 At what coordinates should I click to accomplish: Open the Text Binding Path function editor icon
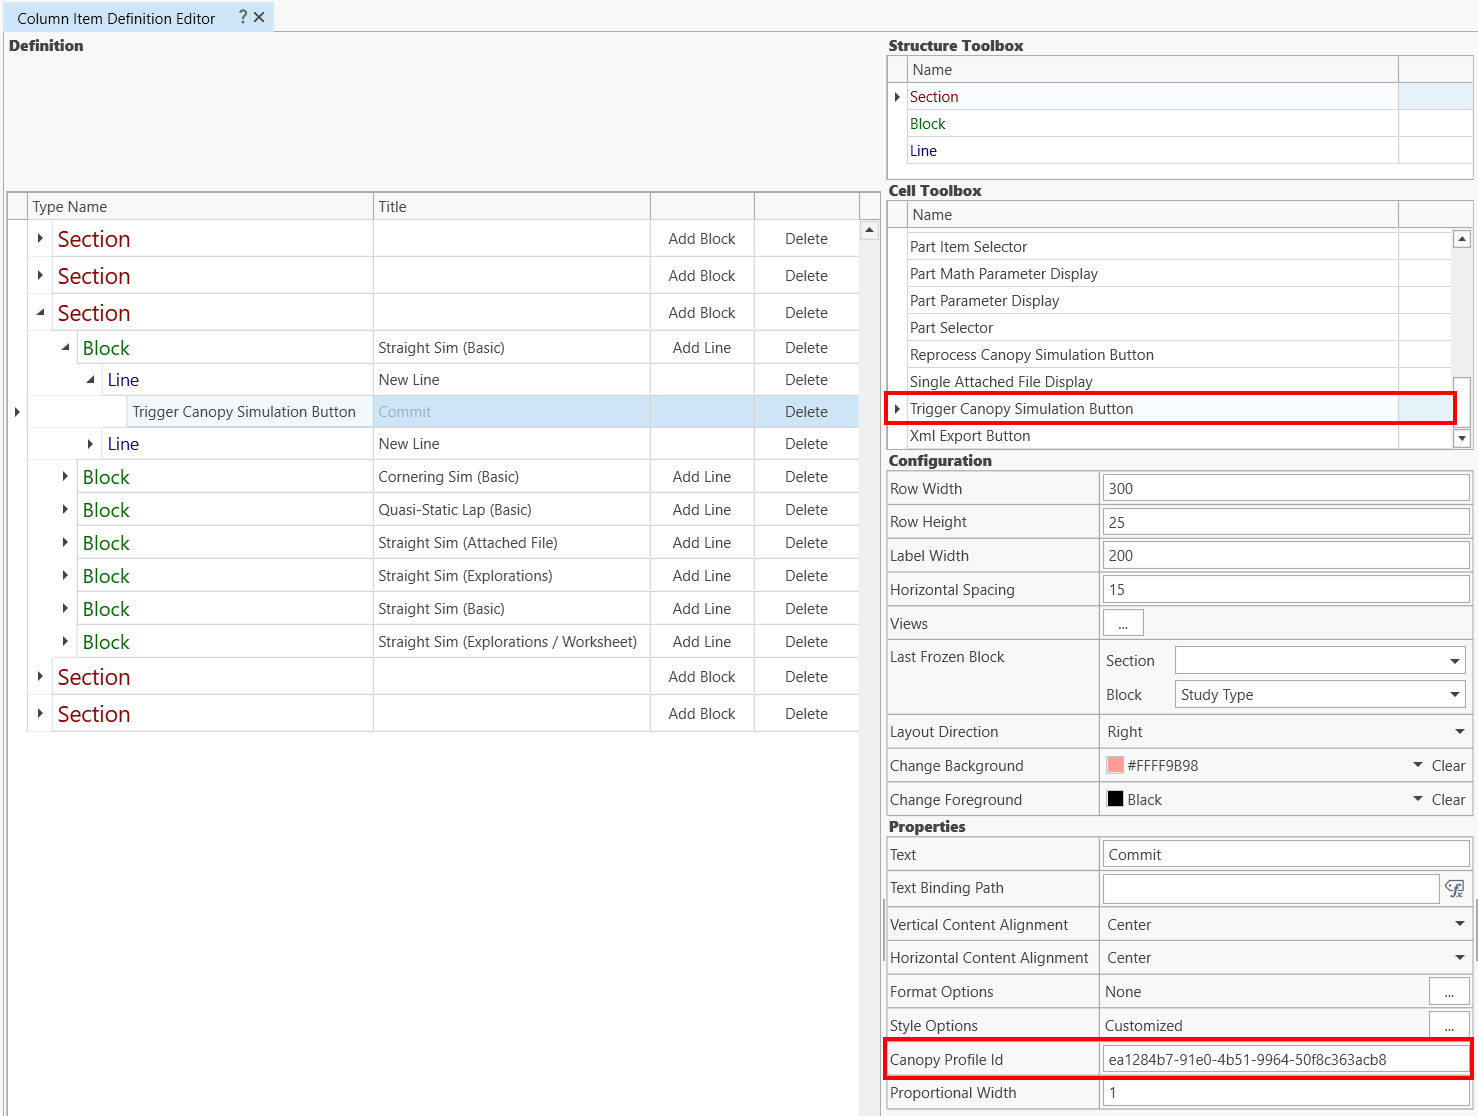tap(1454, 888)
